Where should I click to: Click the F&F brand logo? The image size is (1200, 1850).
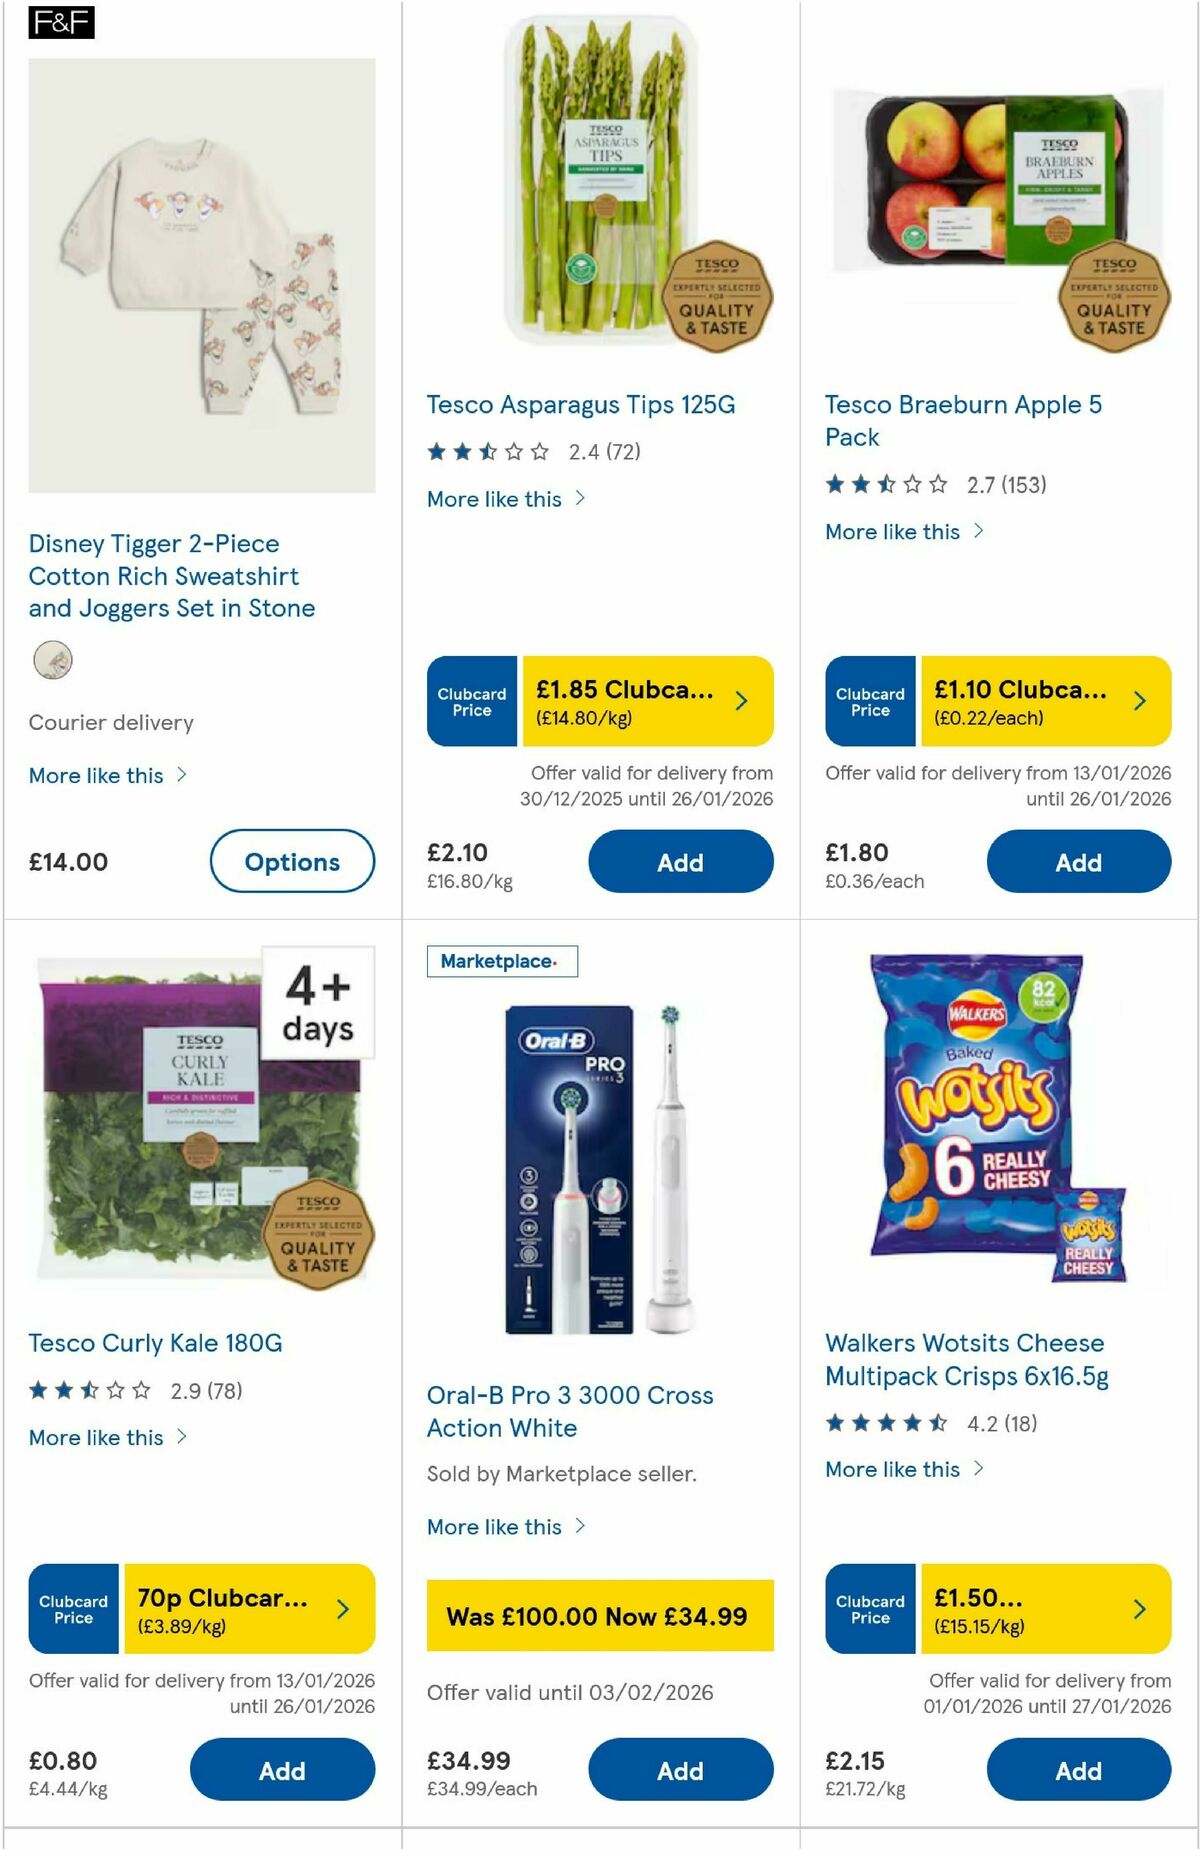pos(60,24)
